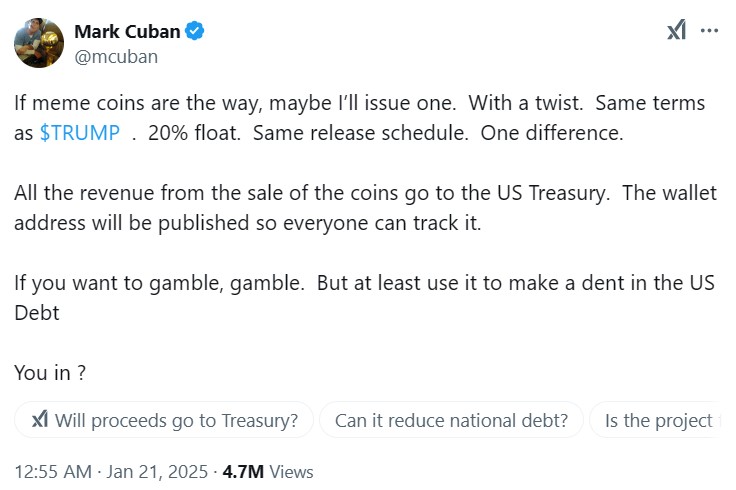Viewport: 736px width, 490px height.
Task: Click the Grok icon beside the three dots
Action: click(x=677, y=31)
